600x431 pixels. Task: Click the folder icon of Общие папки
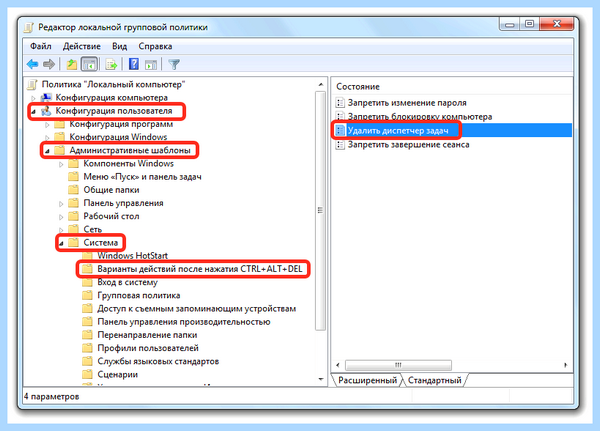(x=73, y=189)
